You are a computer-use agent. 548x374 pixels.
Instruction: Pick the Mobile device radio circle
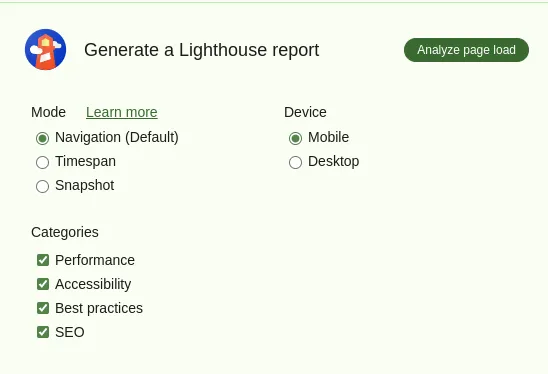tap(295, 138)
